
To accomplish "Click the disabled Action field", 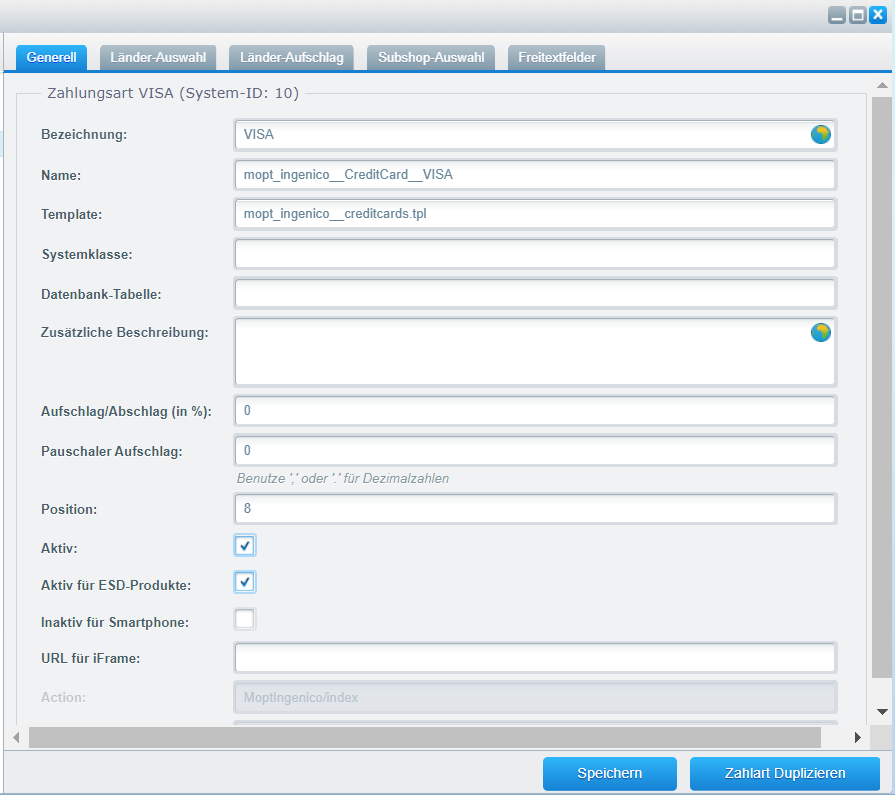I will (x=535, y=697).
